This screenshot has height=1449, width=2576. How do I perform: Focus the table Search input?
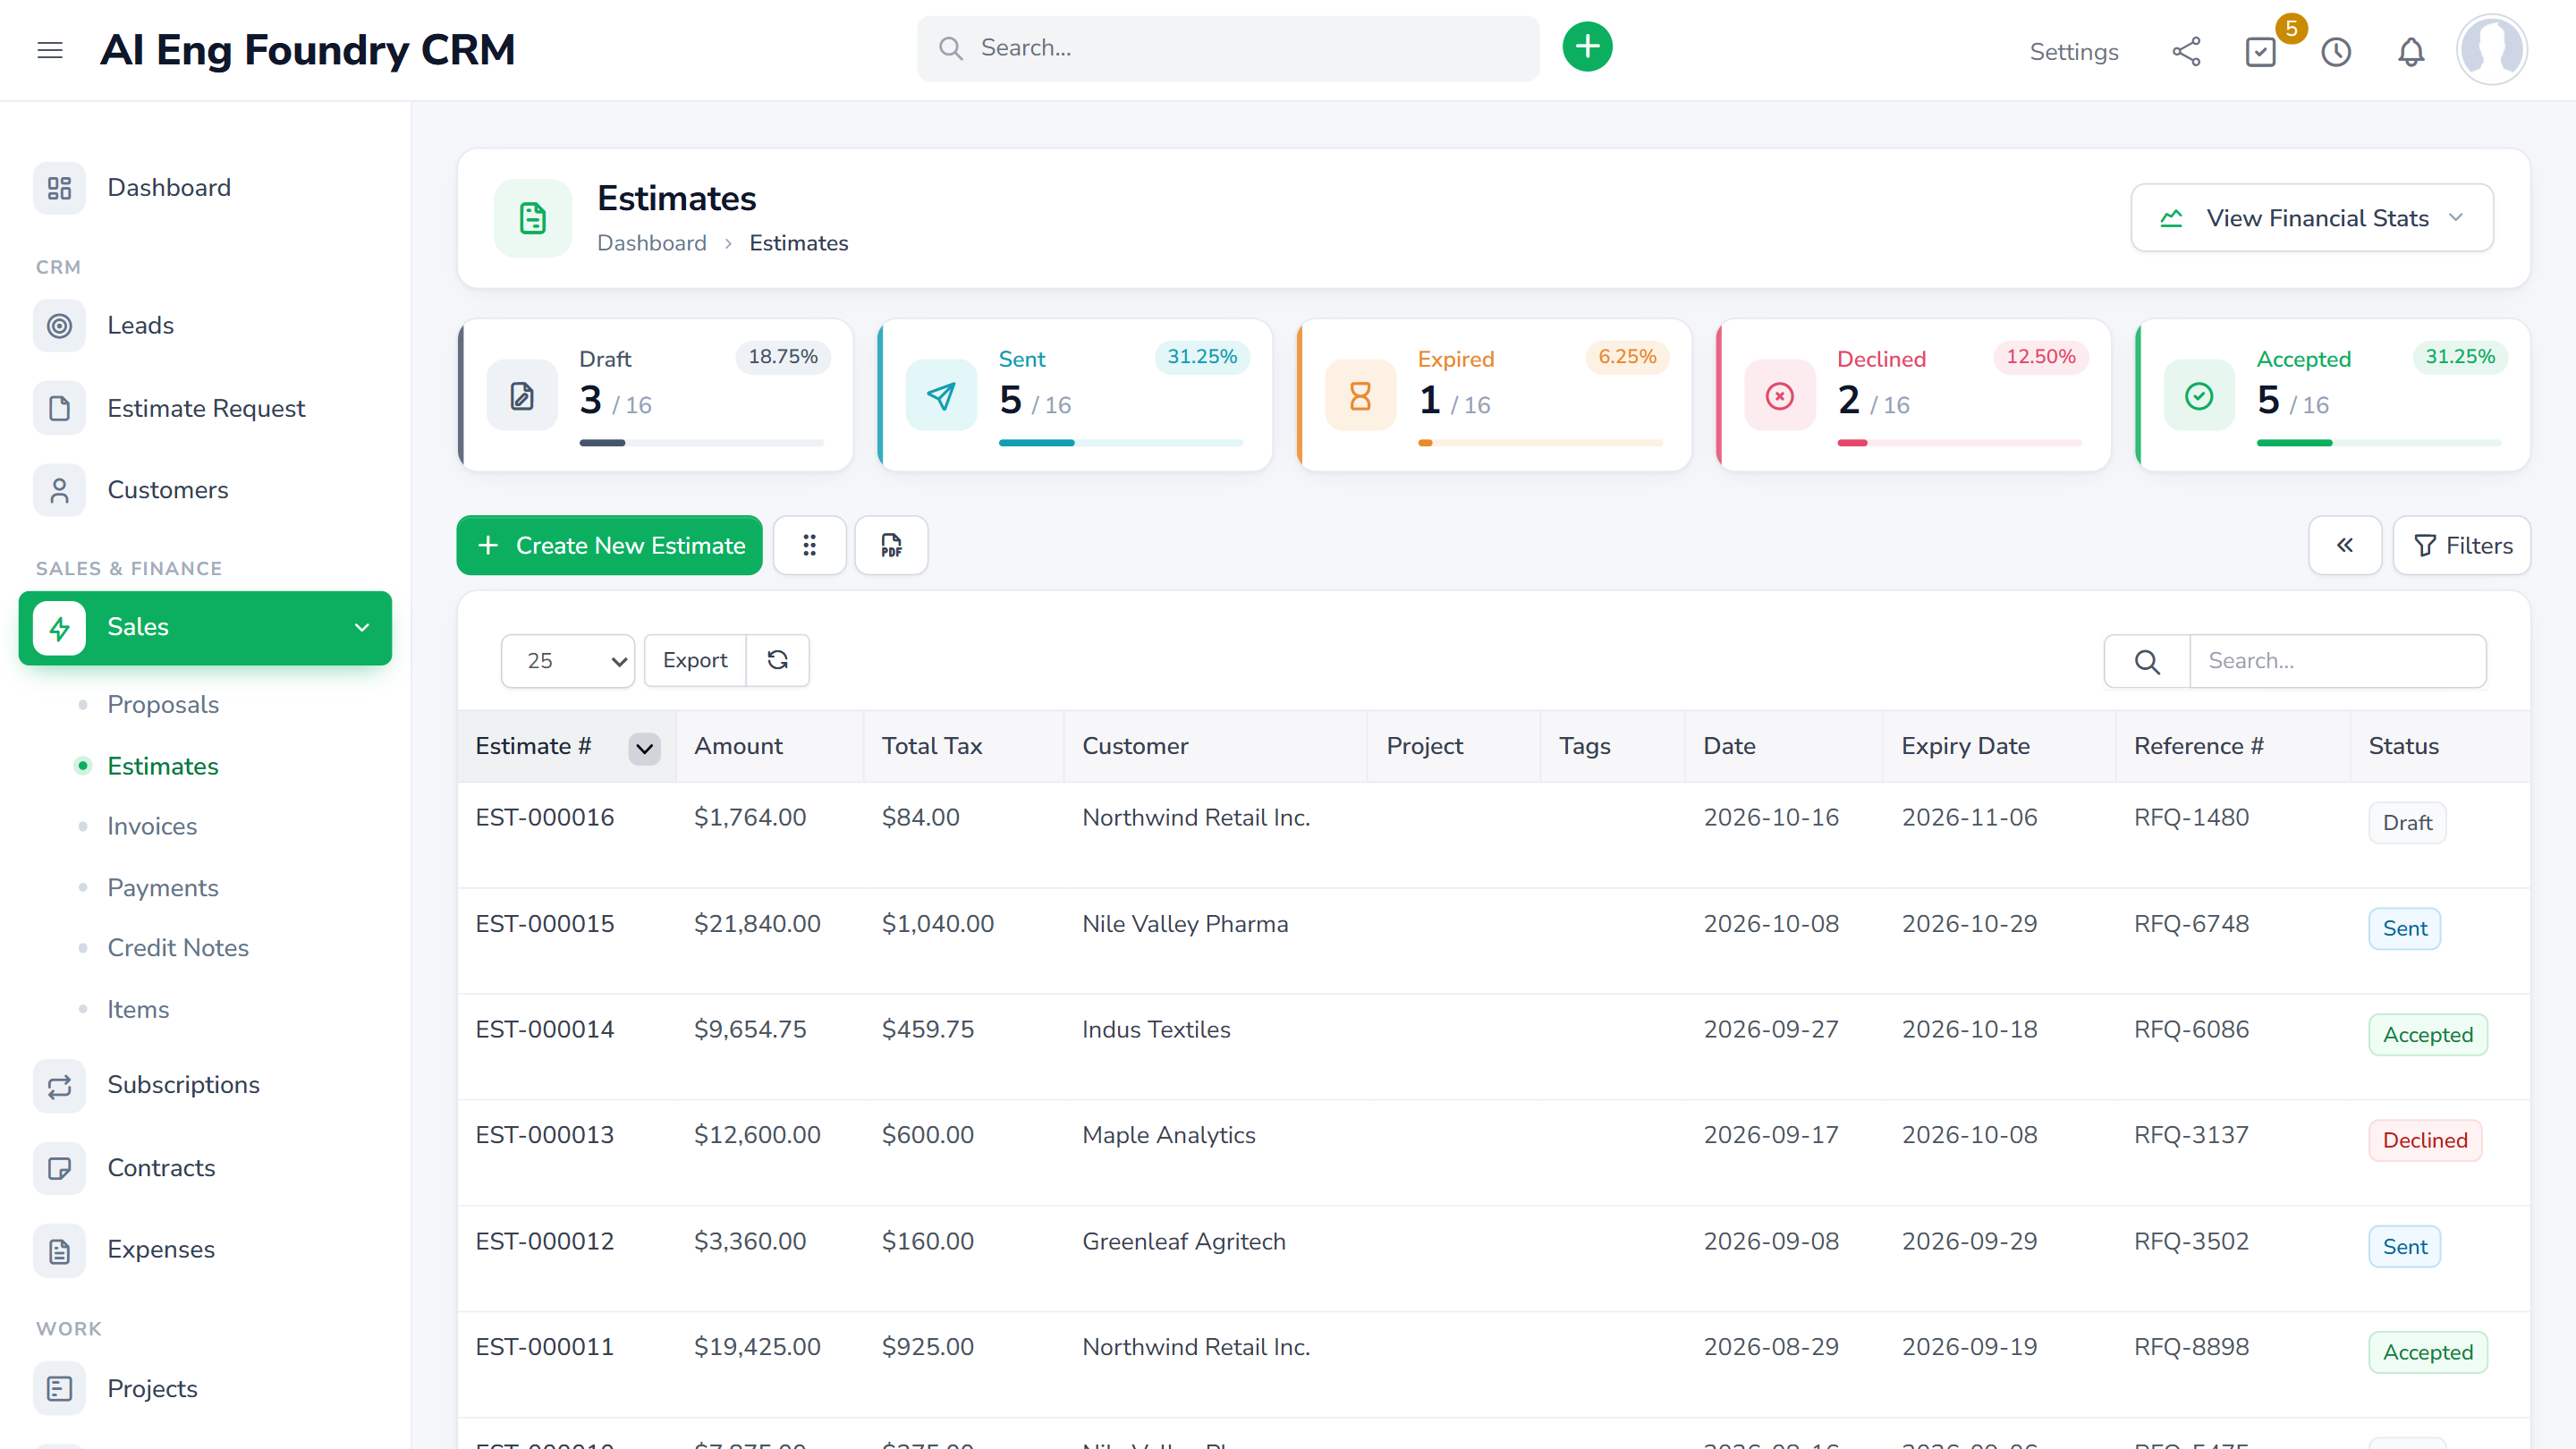point(2337,661)
